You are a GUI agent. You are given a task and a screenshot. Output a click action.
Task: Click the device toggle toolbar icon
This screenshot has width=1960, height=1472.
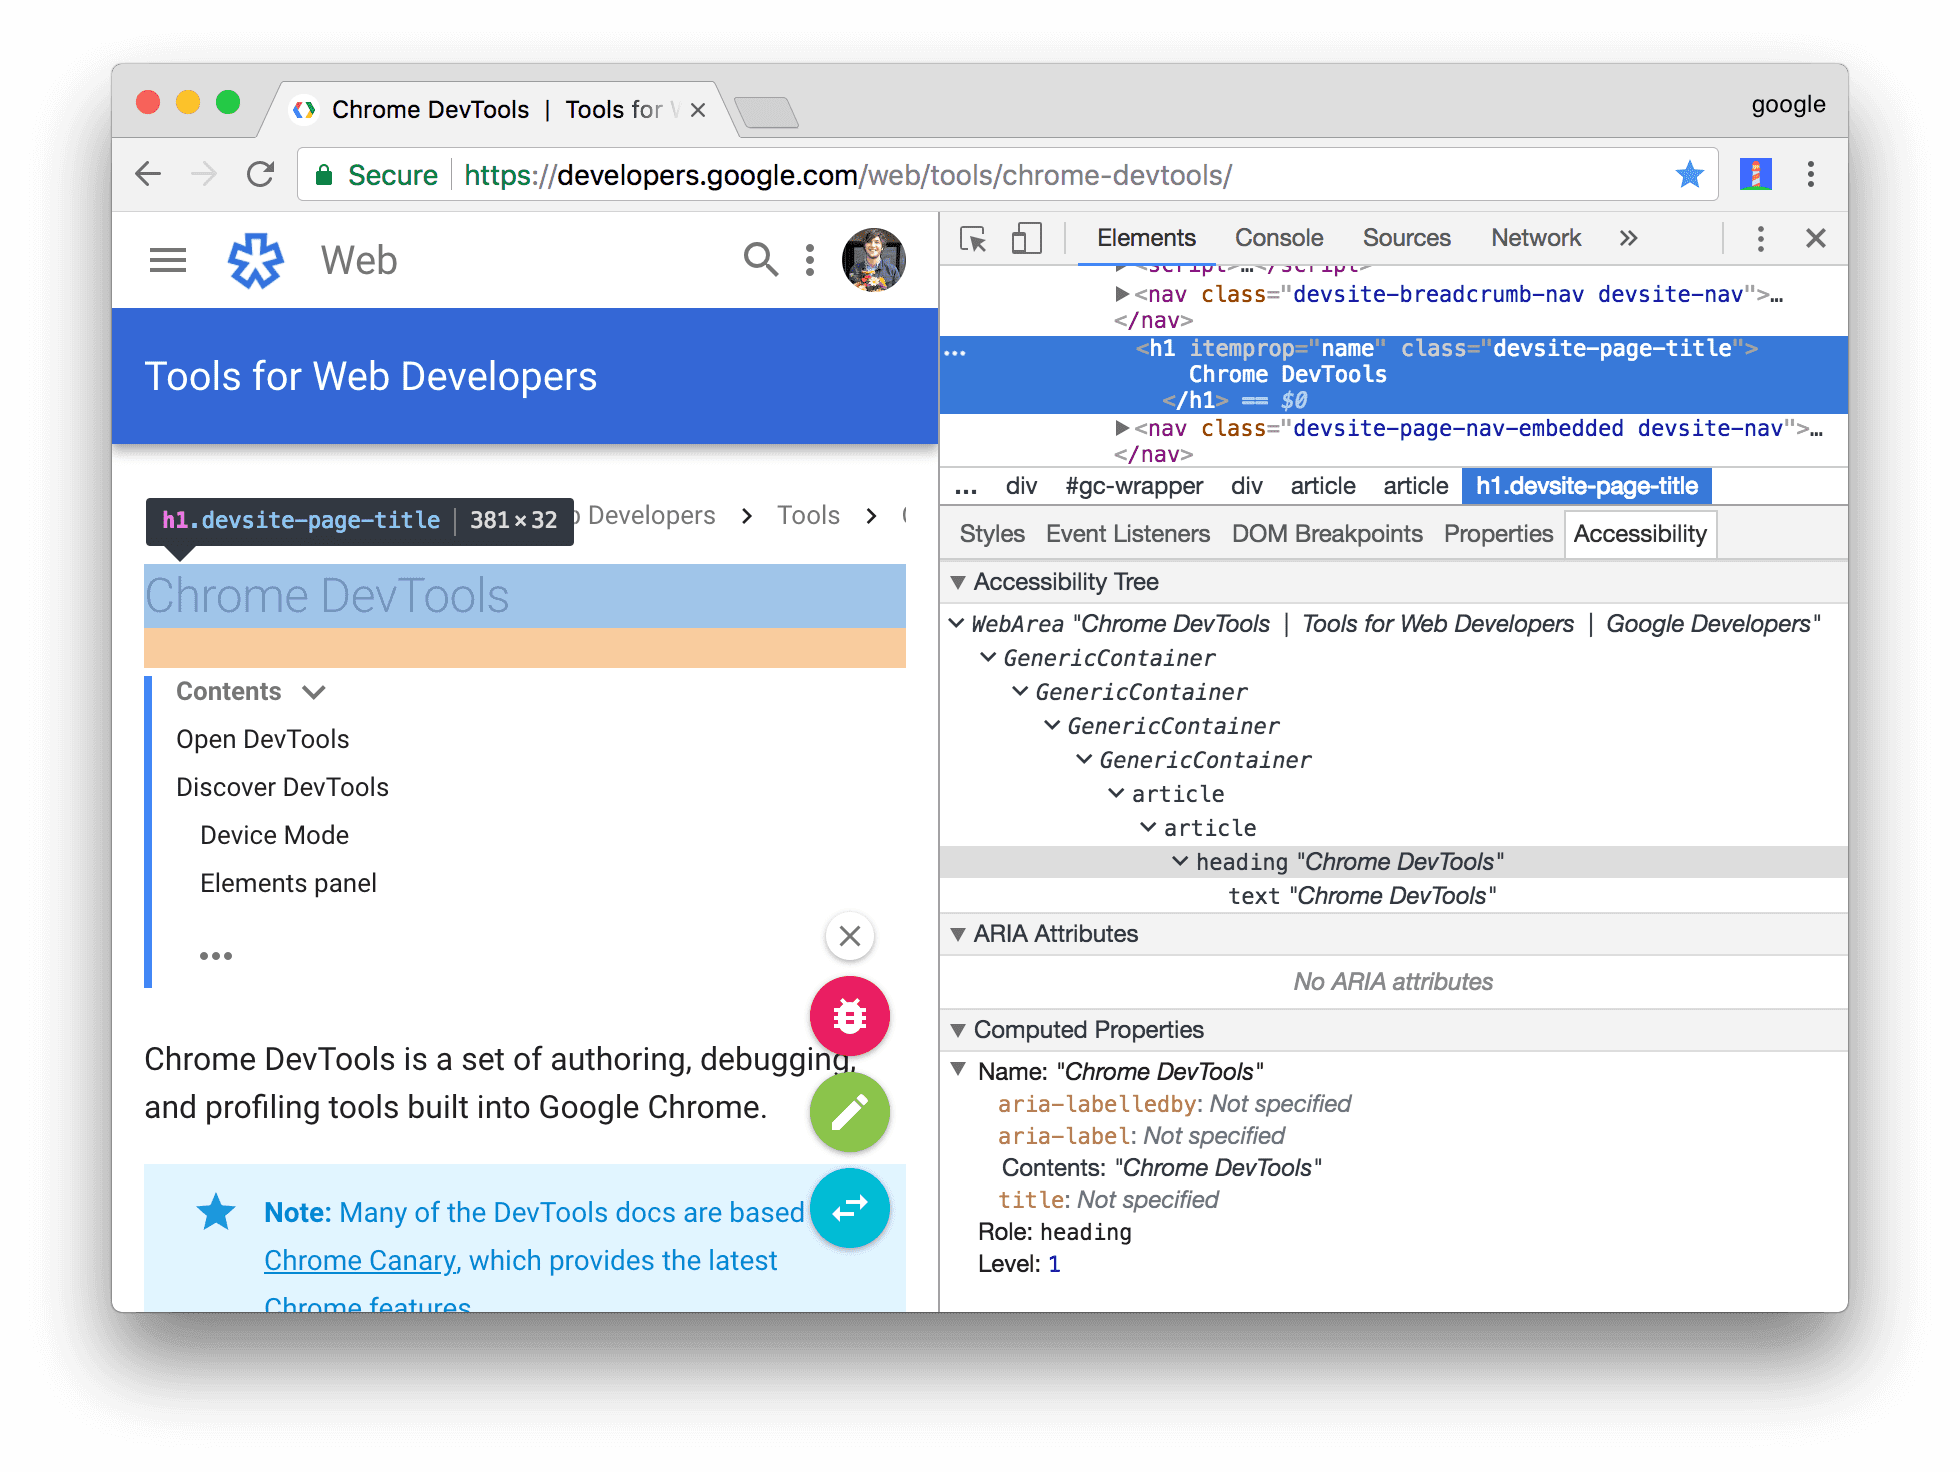[1020, 240]
